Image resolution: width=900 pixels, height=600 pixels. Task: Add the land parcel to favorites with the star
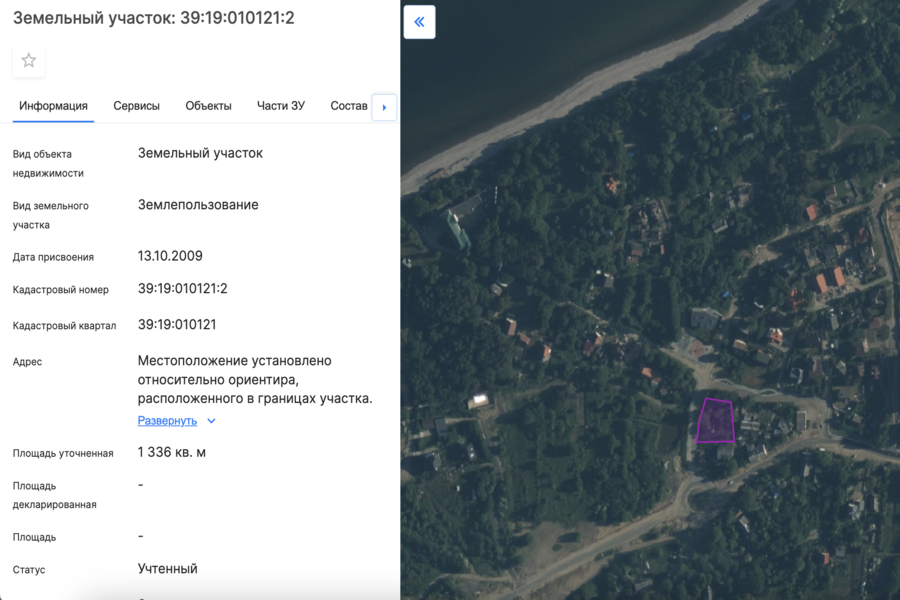click(x=29, y=61)
